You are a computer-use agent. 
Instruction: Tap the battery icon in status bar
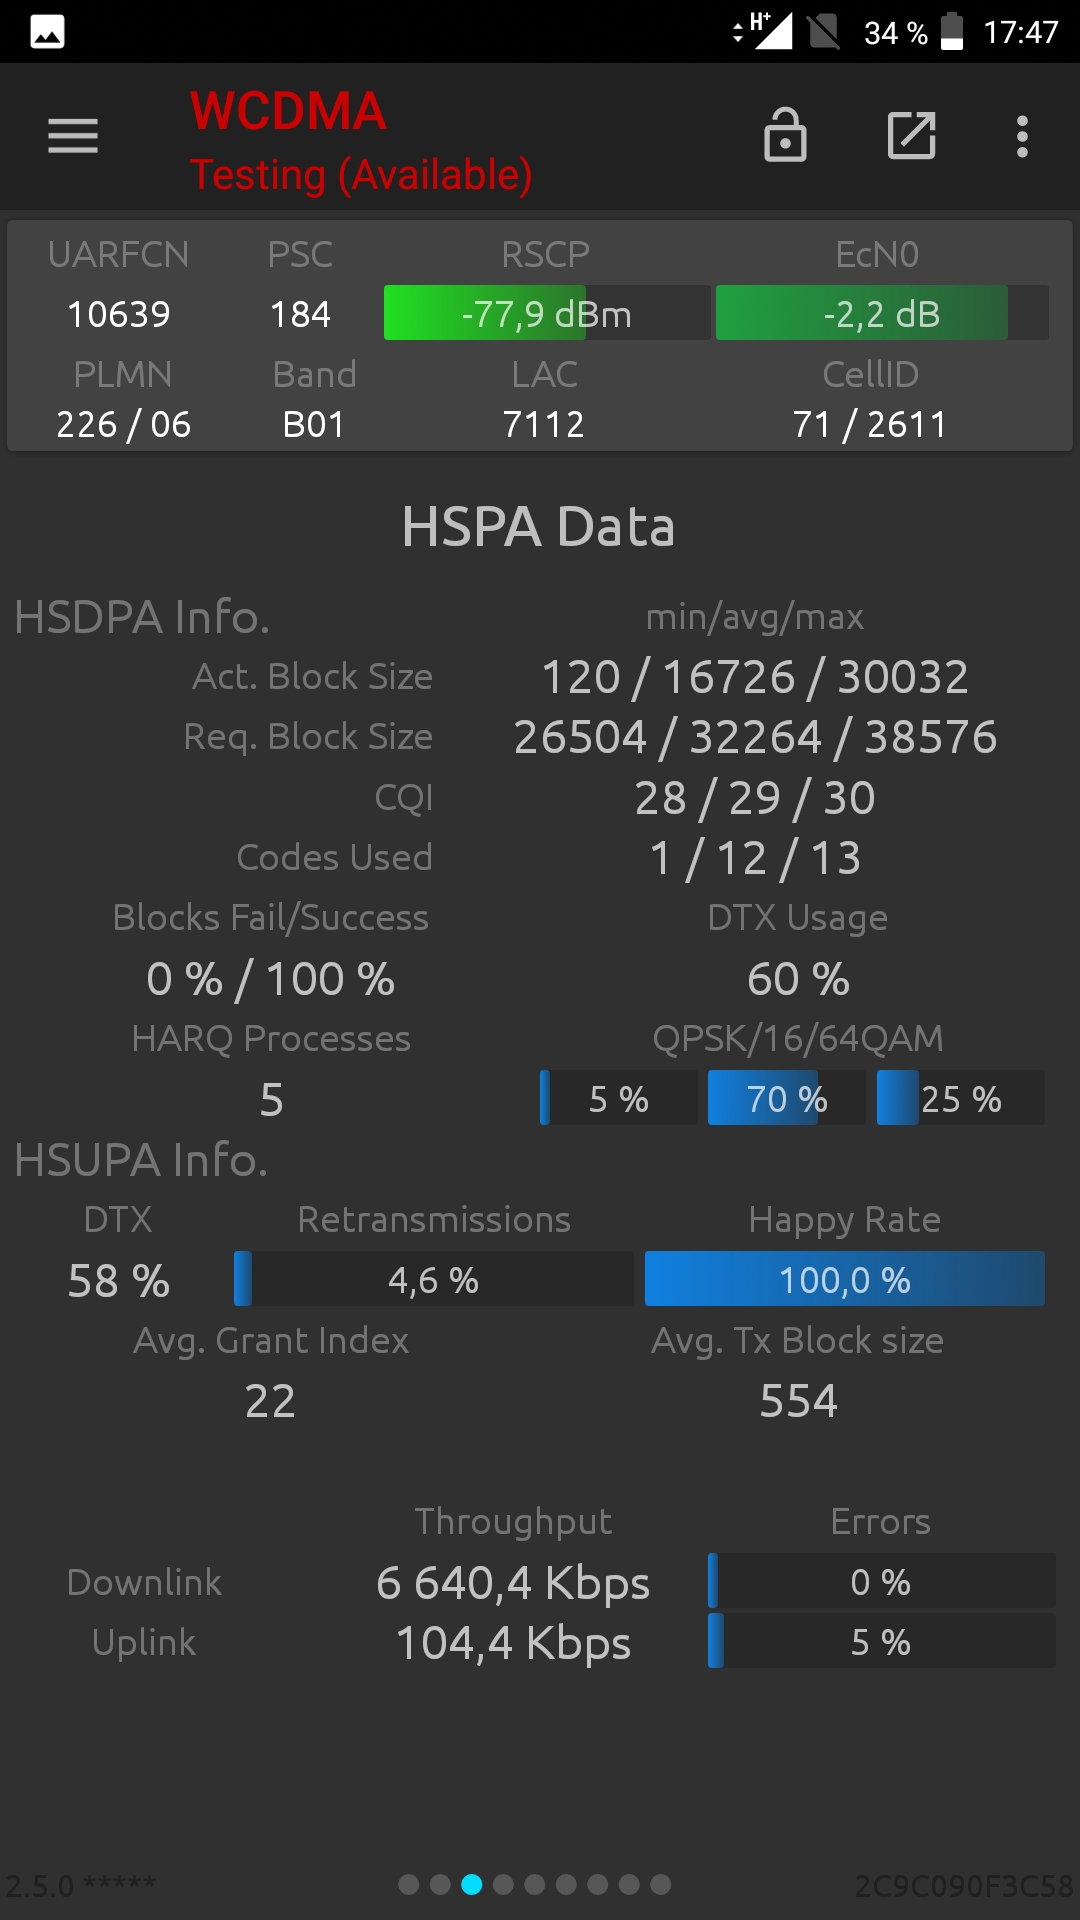point(952,31)
